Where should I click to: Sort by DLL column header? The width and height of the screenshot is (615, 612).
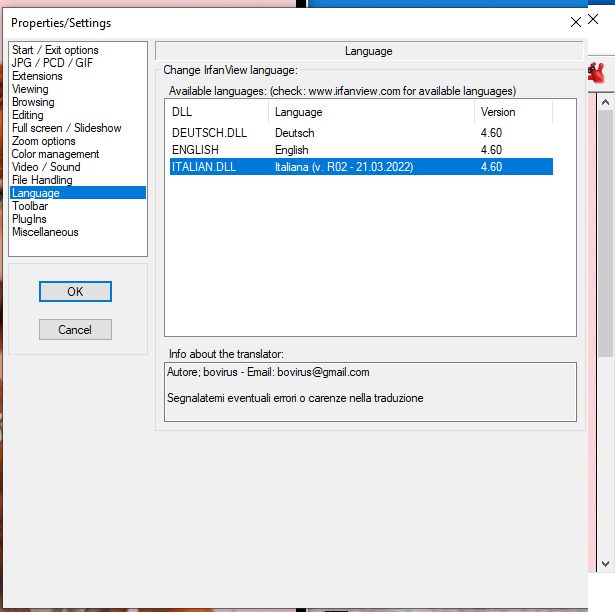[217, 112]
